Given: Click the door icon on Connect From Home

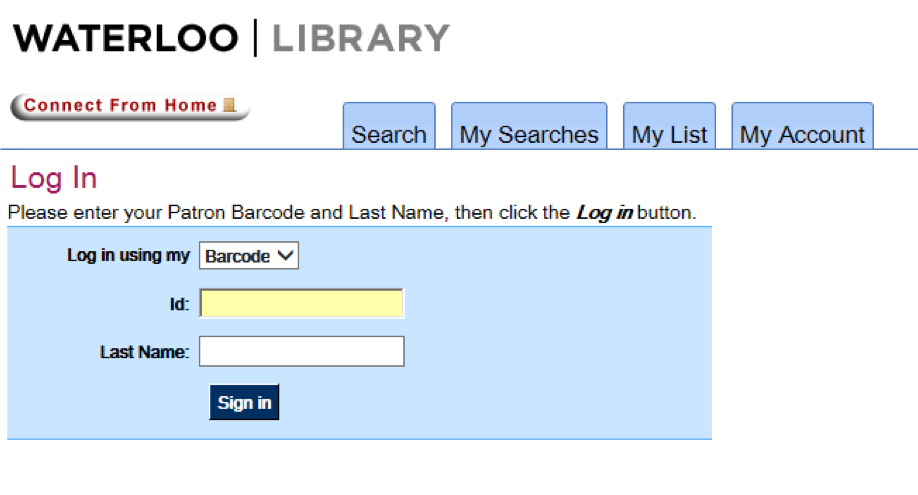Looking at the screenshot, I should click(x=229, y=105).
